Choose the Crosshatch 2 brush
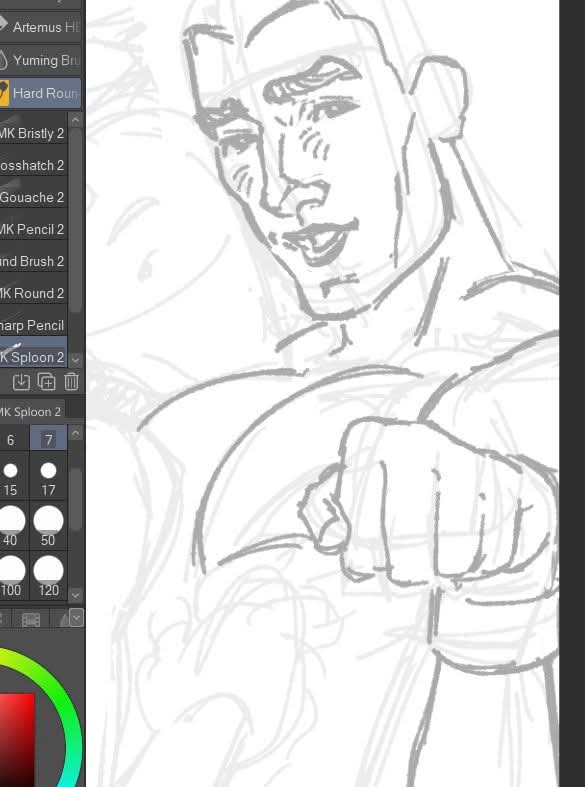The height and width of the screenshot is (787, 585). [33, 165]
